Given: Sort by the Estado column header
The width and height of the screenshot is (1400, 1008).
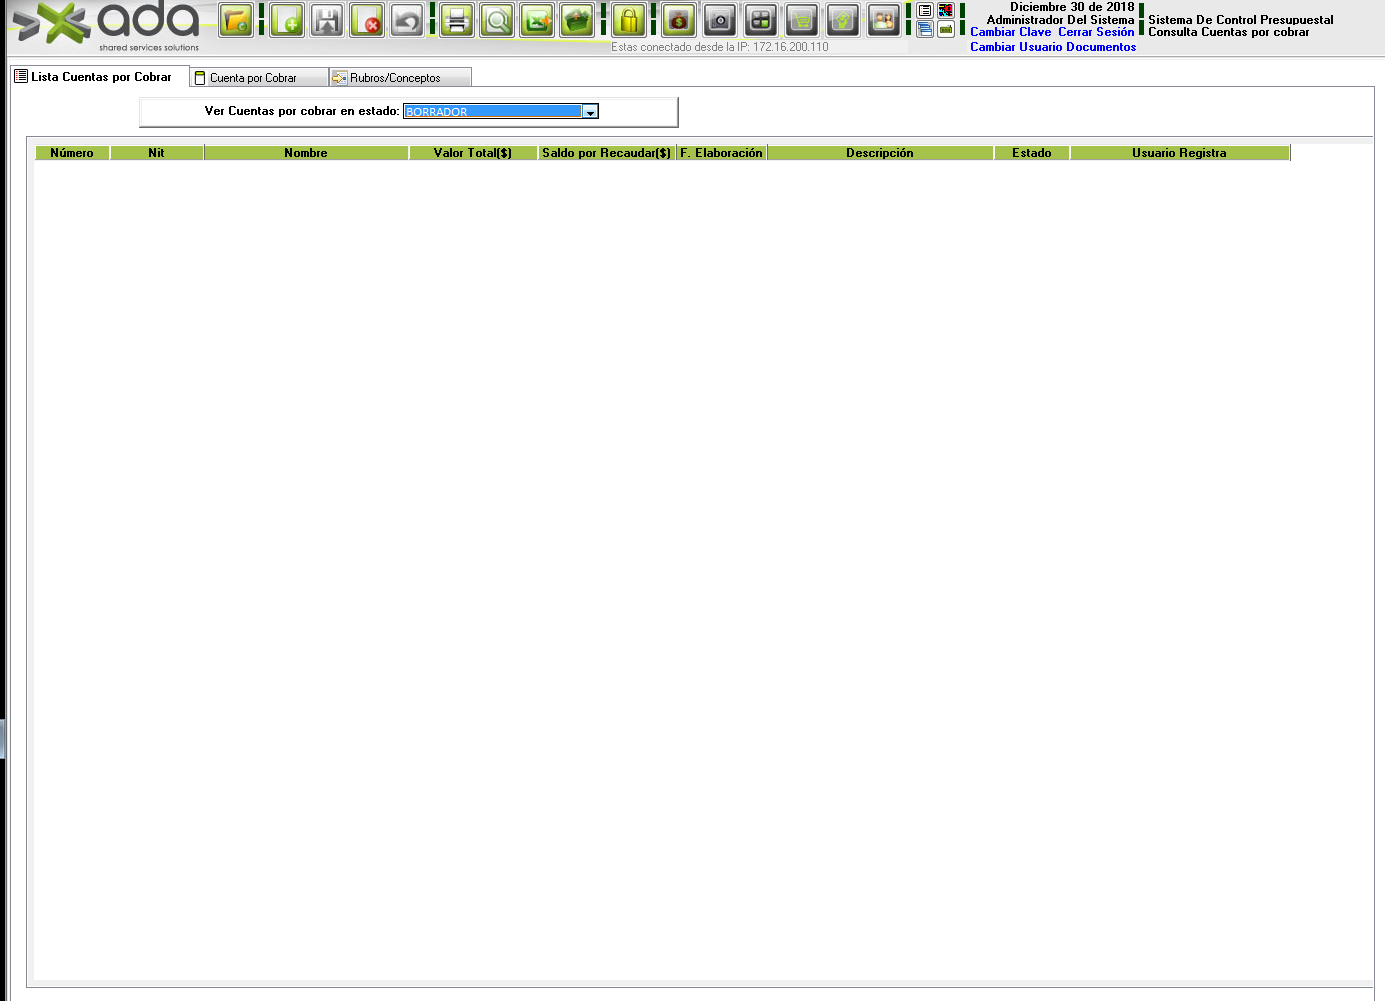Looking at the screenshot, I should point(1032,153).
